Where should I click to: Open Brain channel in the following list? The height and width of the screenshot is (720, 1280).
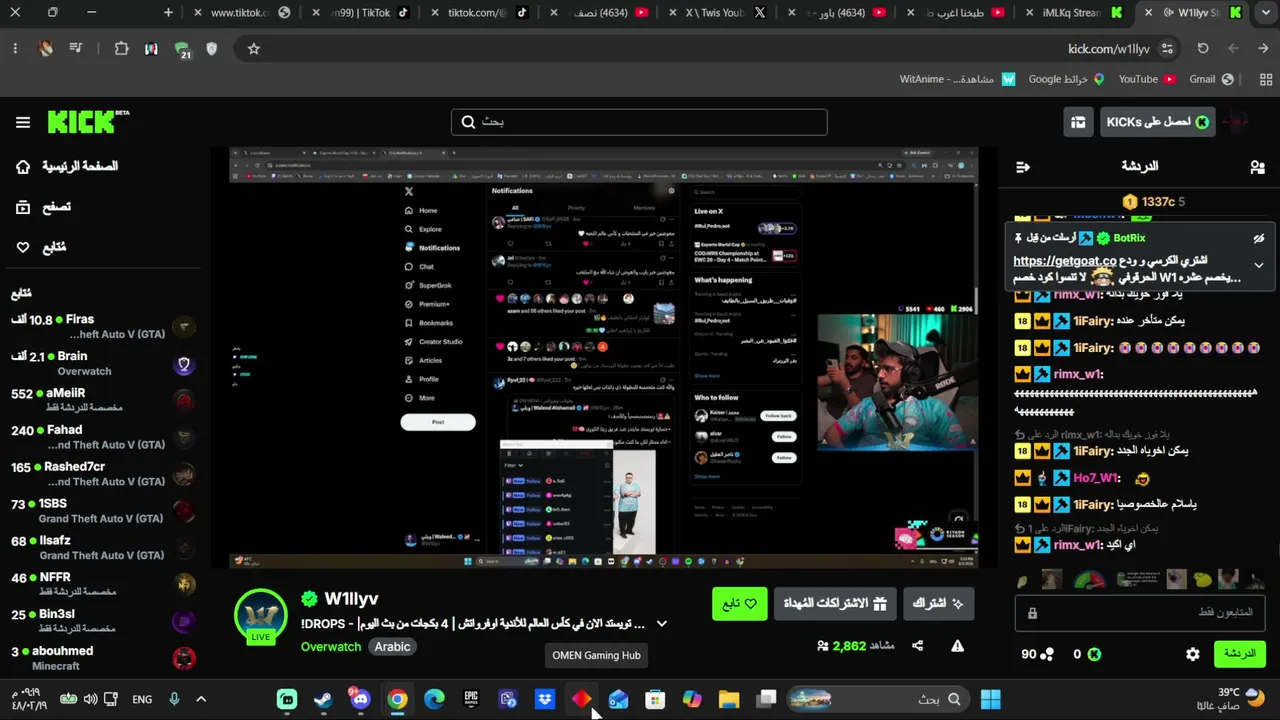coord(101,363)
